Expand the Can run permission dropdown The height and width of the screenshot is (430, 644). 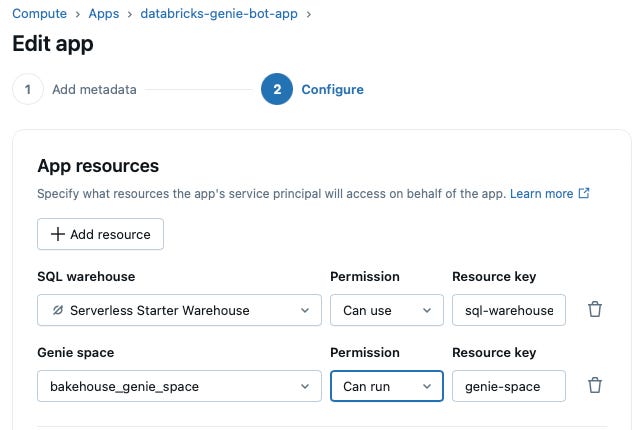point(386,385)
